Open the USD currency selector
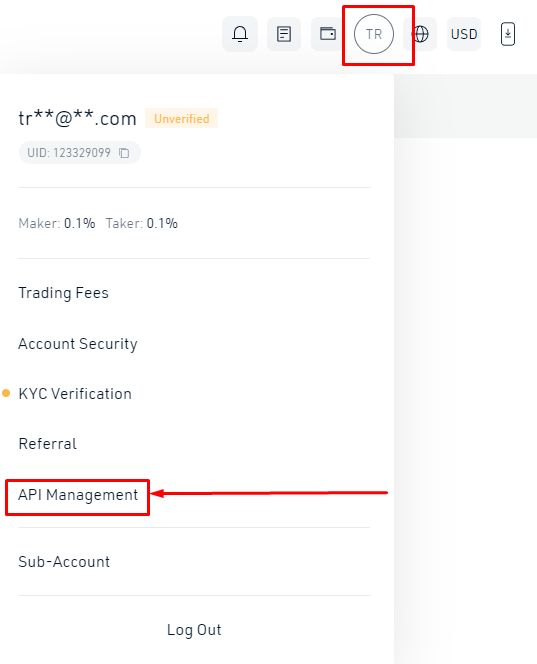Screen dimensions: 537x664 (464, 34)
